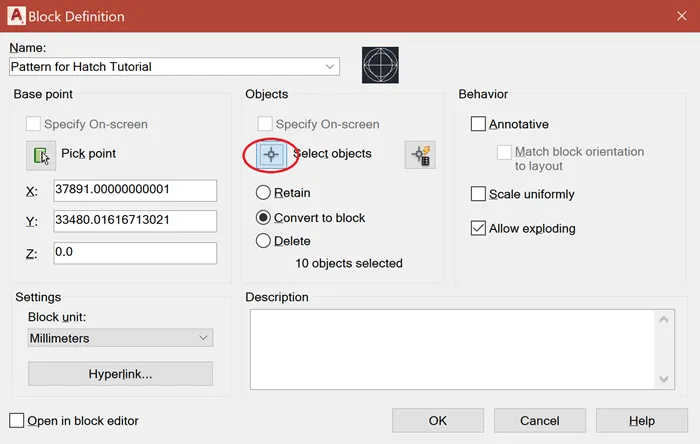Image resolution: width=700 pixels, height=444 pixels.
Task: Click inside the Description text area
Action: [x=452, y=349]
